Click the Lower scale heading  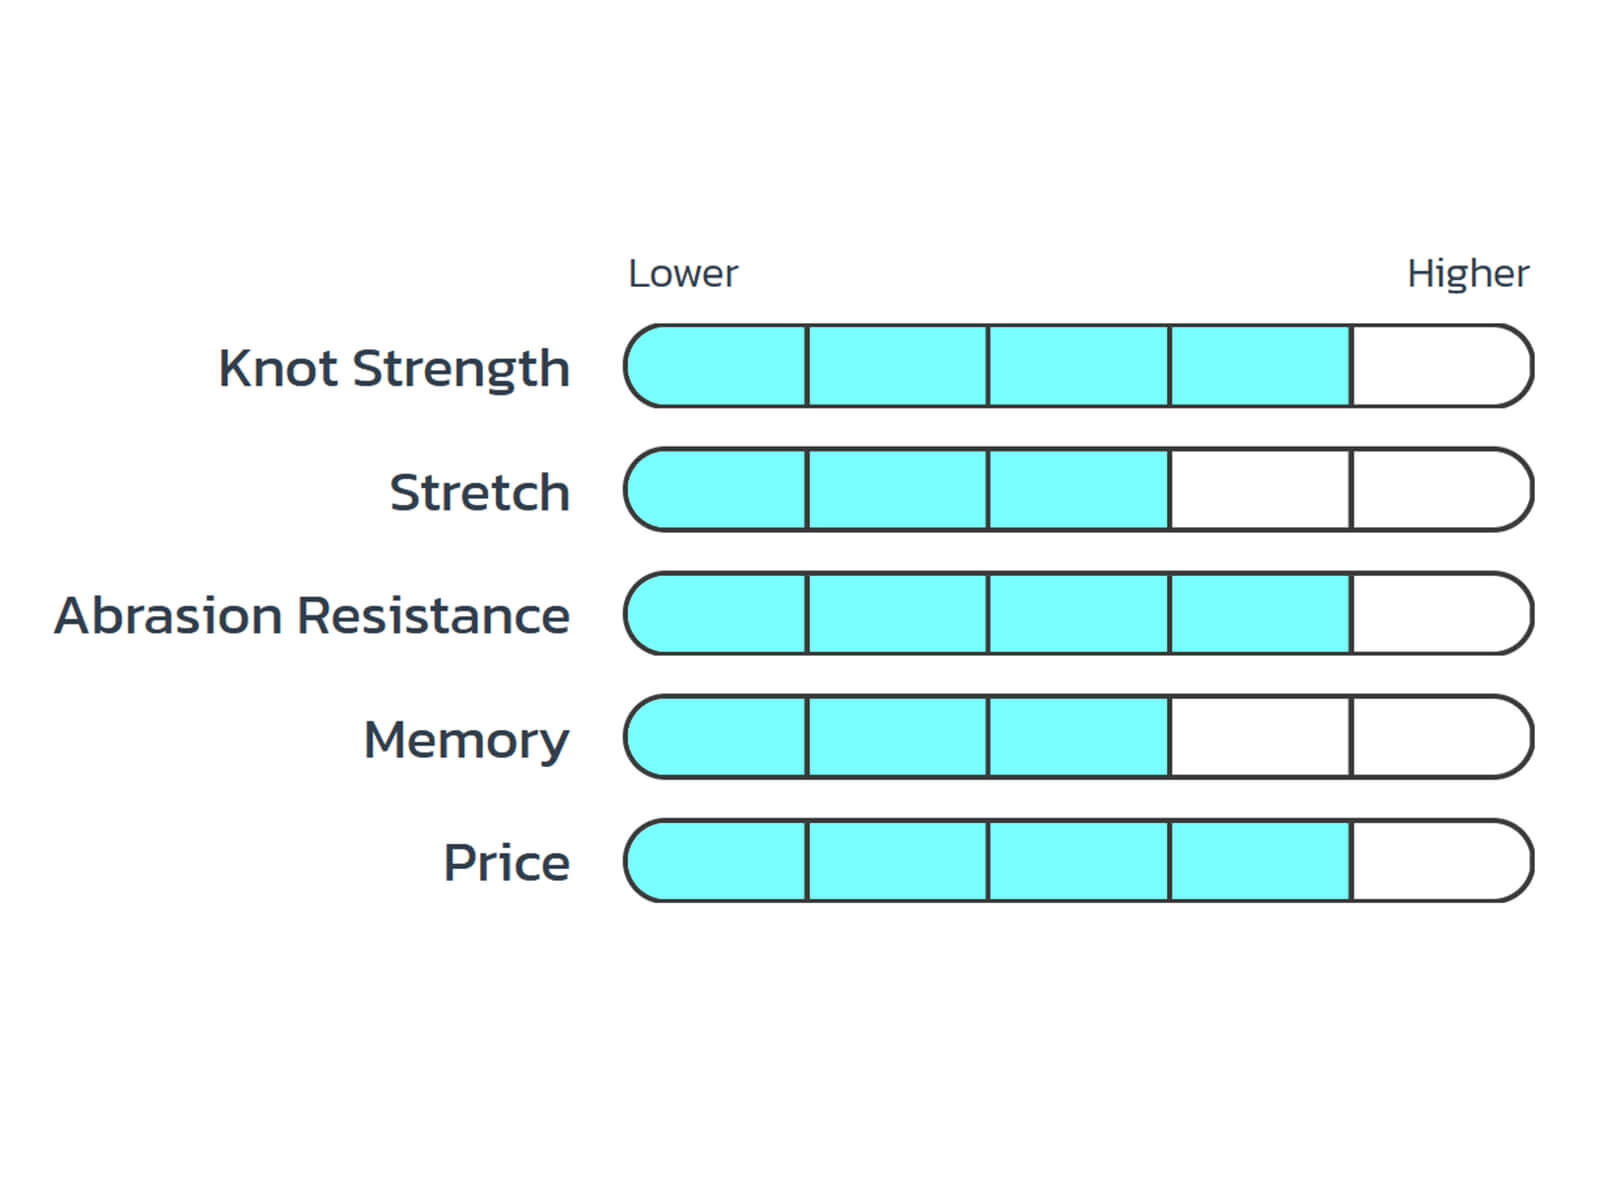pyautogui.click(x=683, y=273)
